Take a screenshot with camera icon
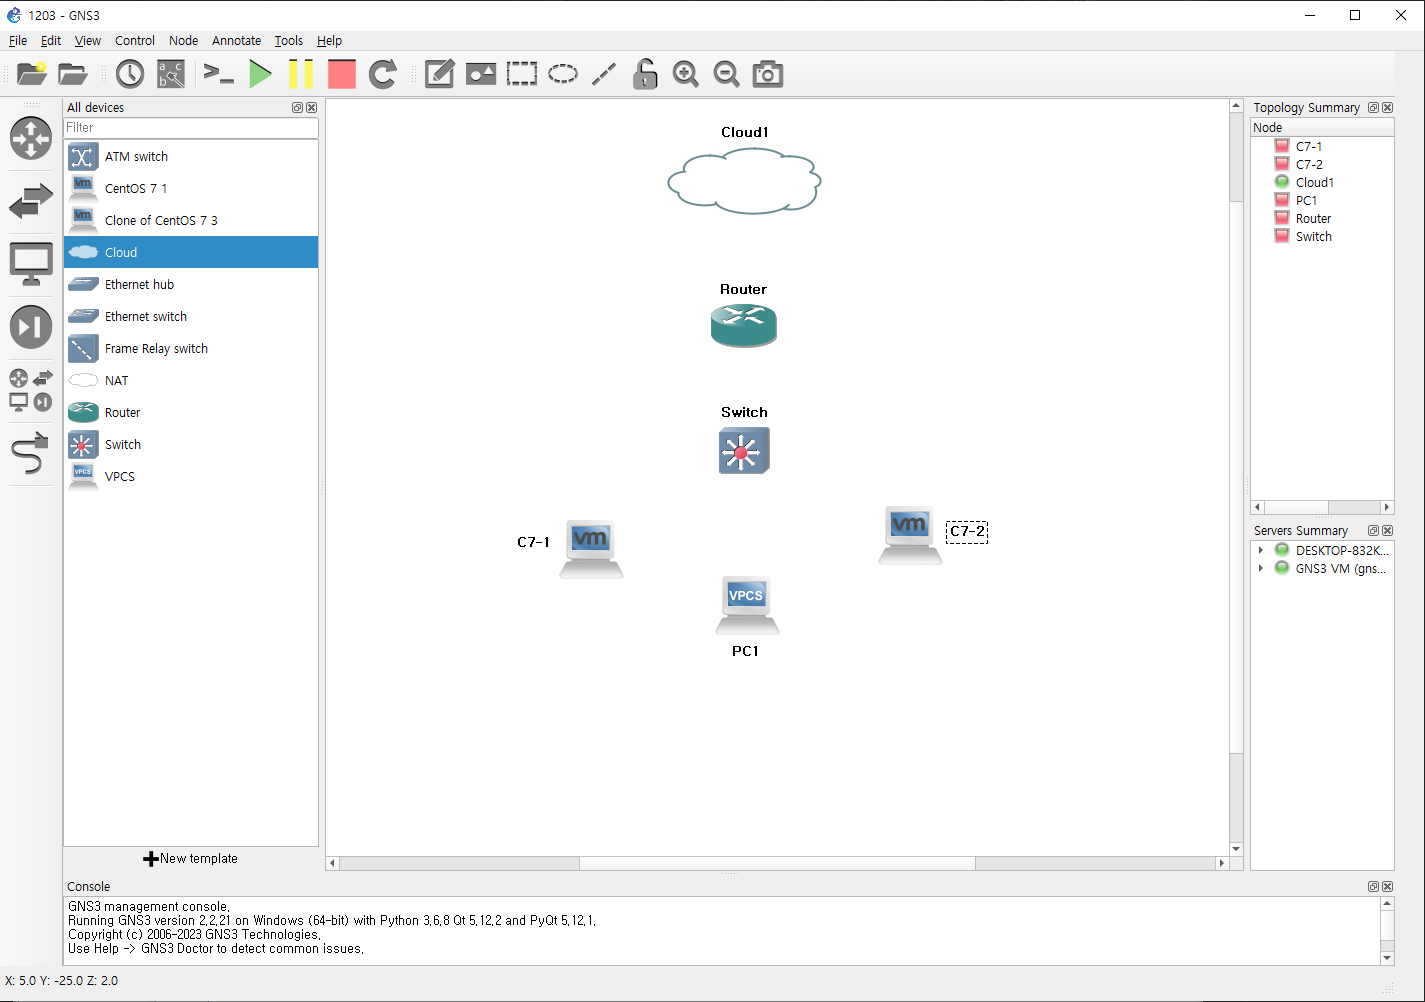Viewport: 1425px width, 1002px height. (768, 74)
